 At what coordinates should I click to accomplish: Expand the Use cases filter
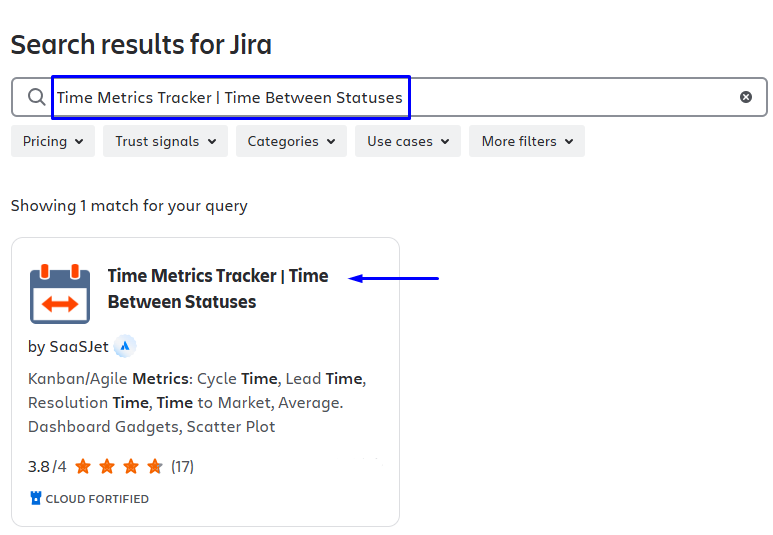[x=407, y=141]
